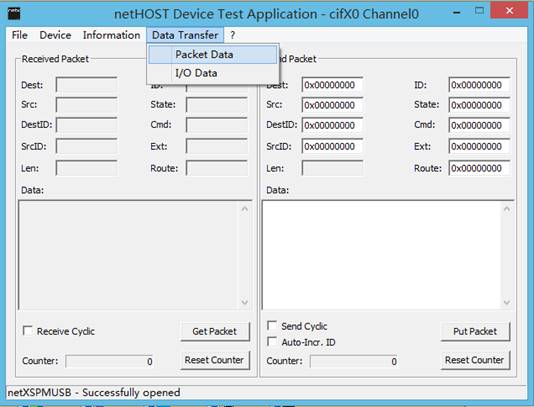
Task: Open the Device menu
Action: pos(55,35)
